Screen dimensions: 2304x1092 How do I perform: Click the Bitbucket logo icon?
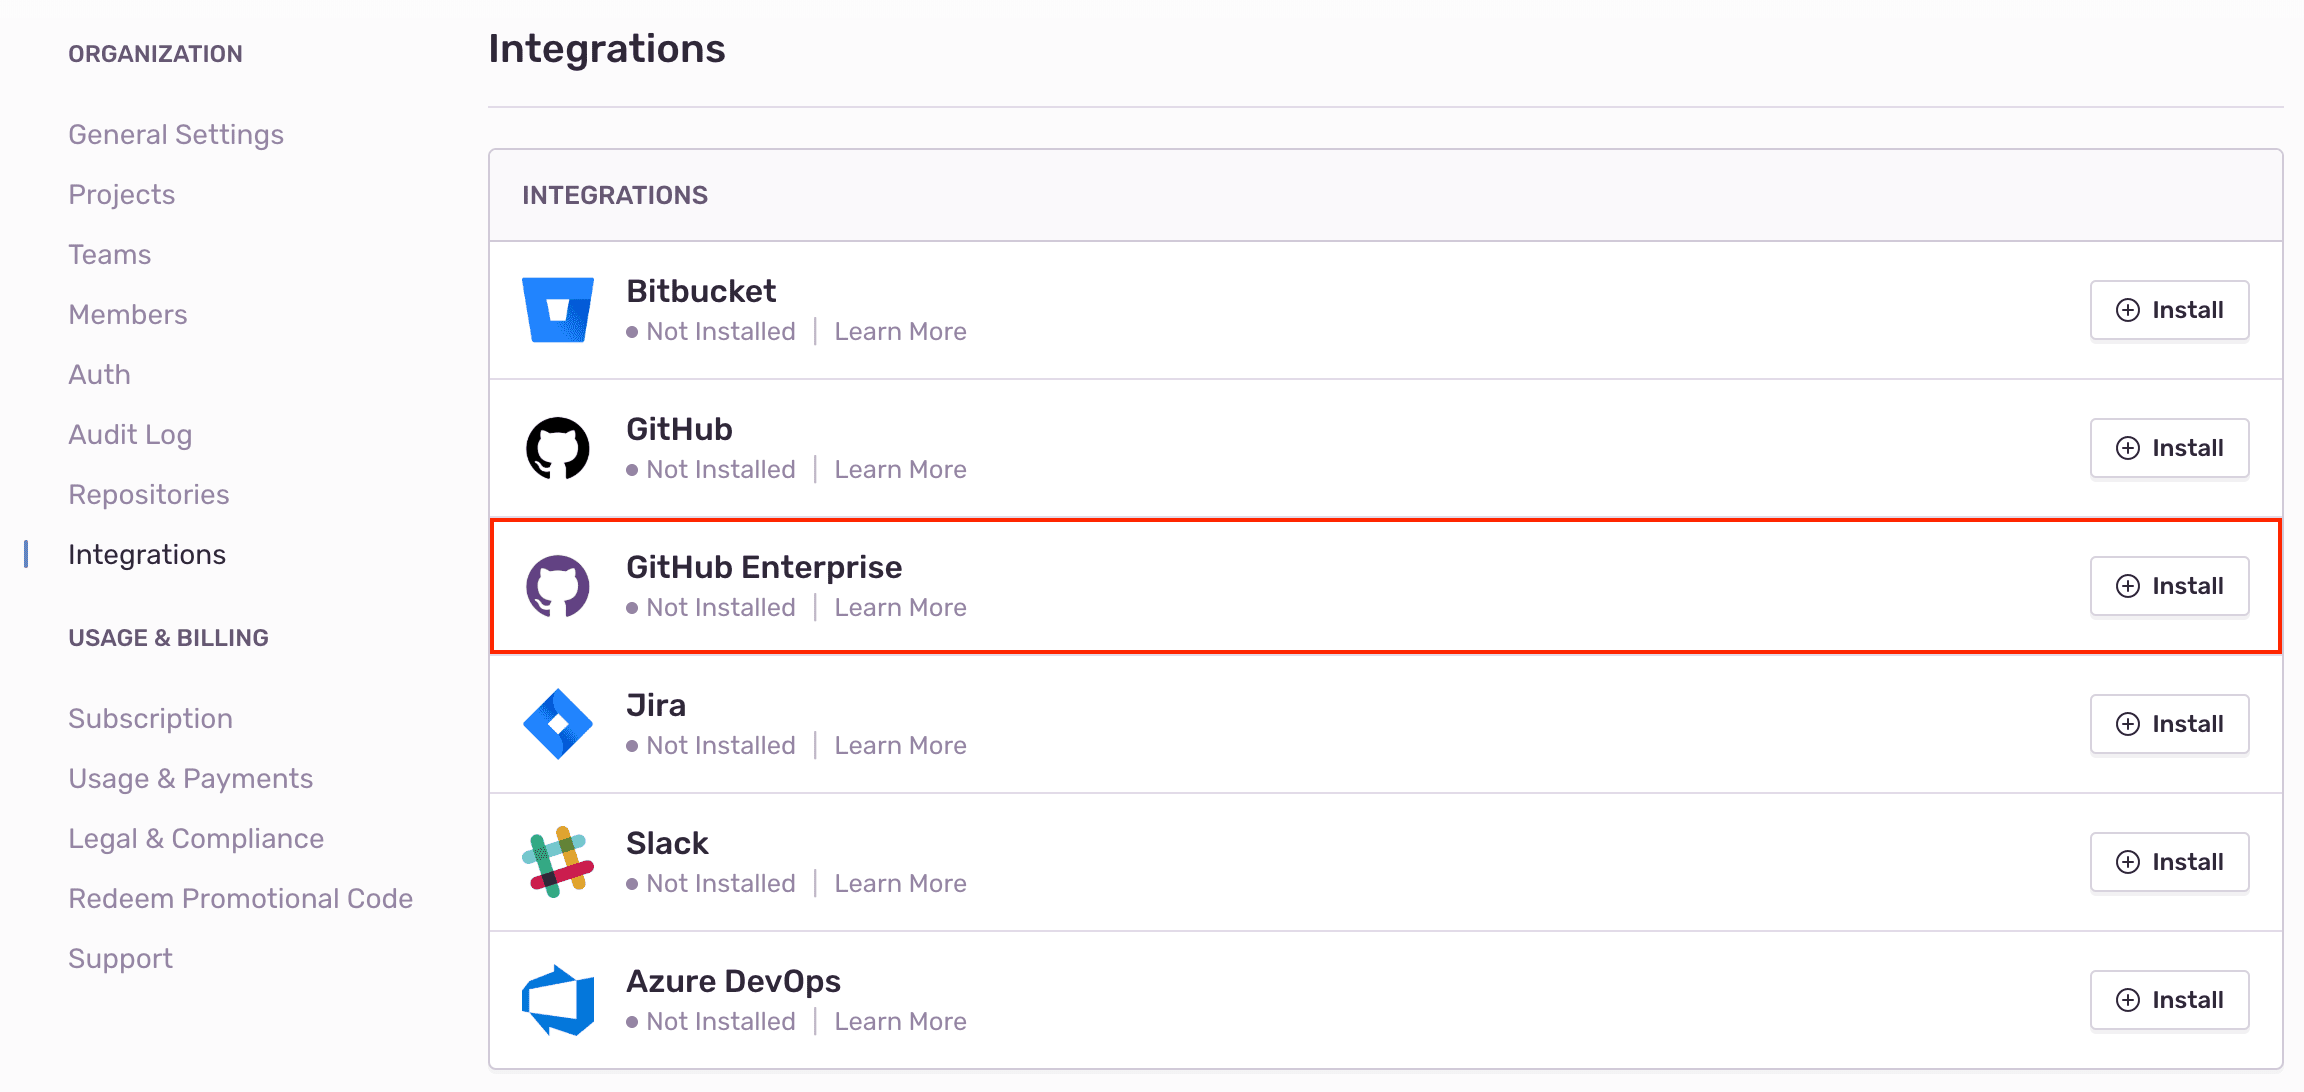click(x=558, y=310)
